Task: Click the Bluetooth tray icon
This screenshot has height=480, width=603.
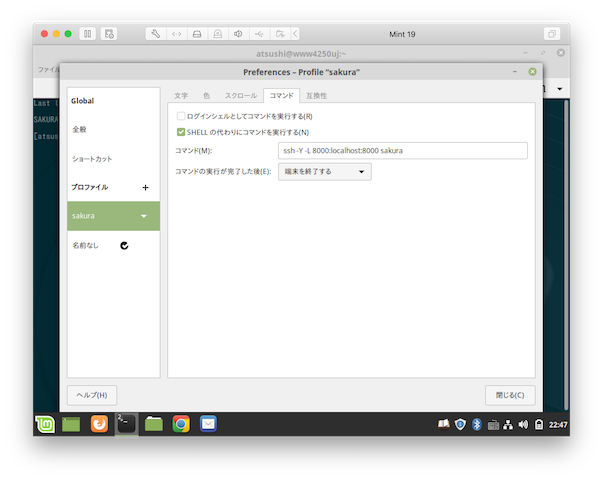Action: point(477,425)
